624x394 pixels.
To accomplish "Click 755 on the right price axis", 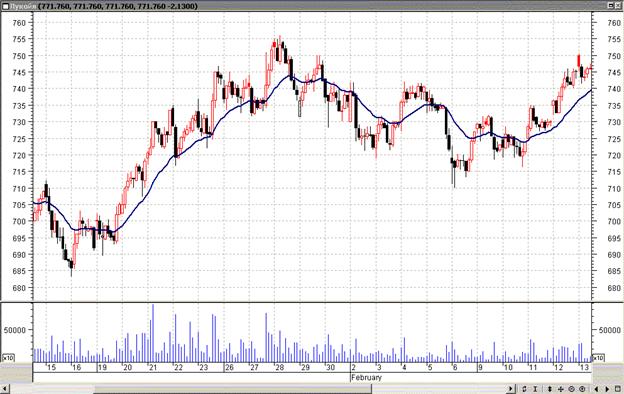I will pyautogui.click(x=614, y=39).
